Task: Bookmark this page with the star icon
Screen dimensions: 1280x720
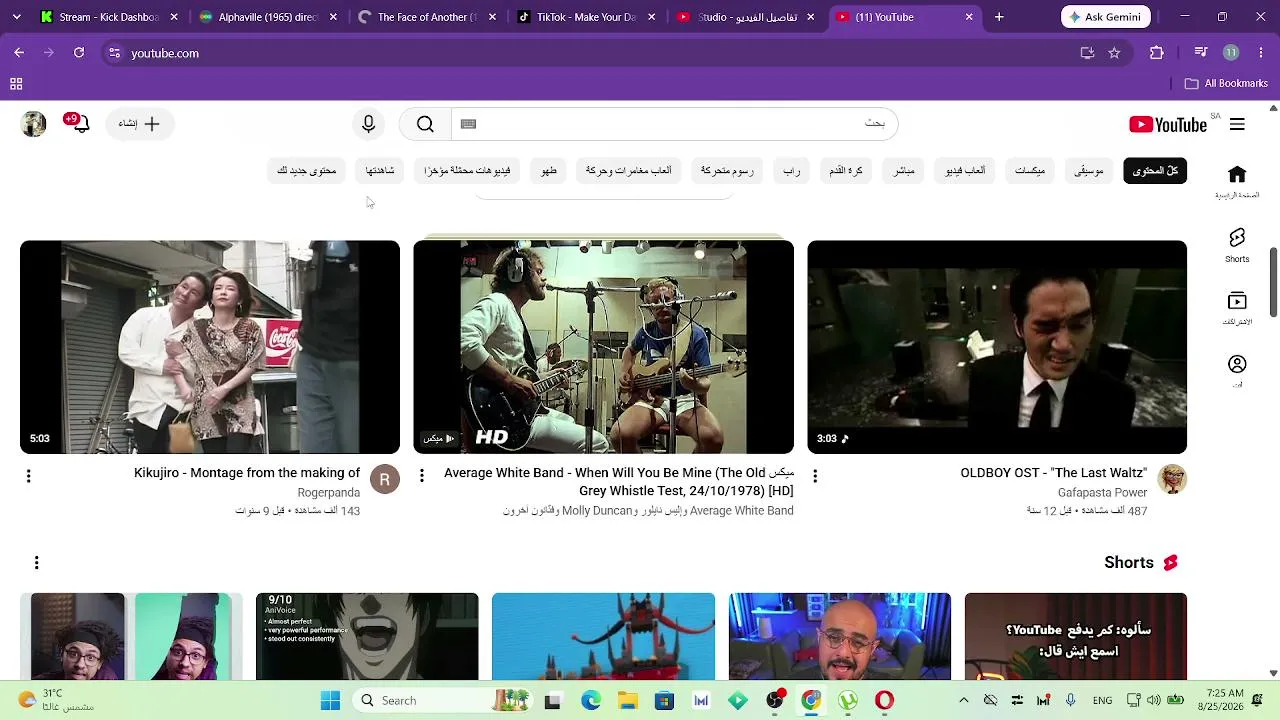Action: pos(1114,53)
